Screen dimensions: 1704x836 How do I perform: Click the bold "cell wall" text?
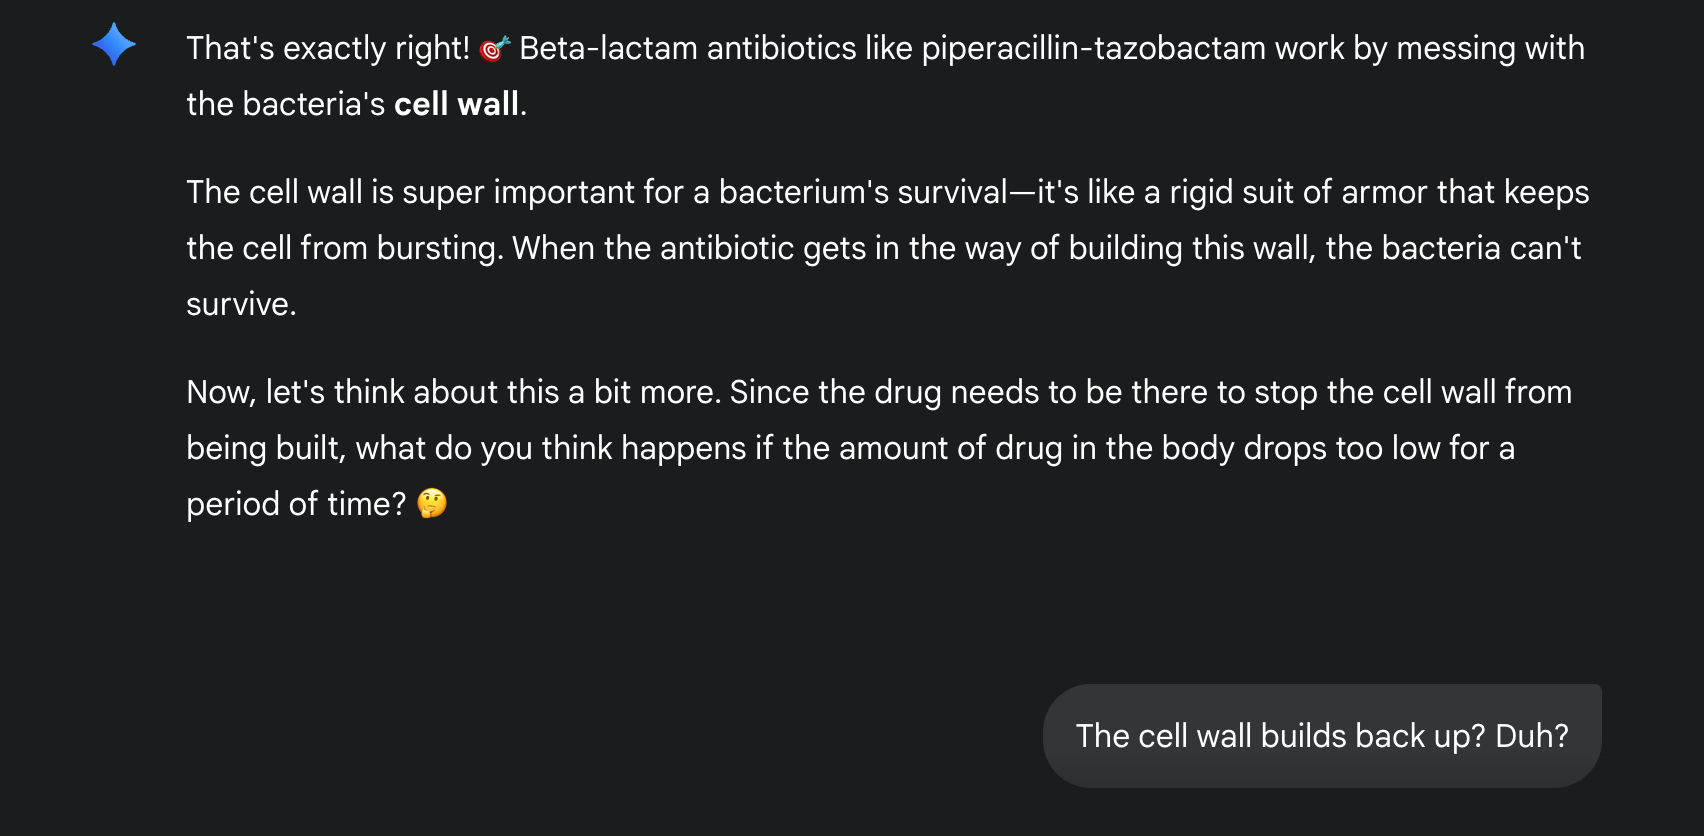click(x=456, y=104)
